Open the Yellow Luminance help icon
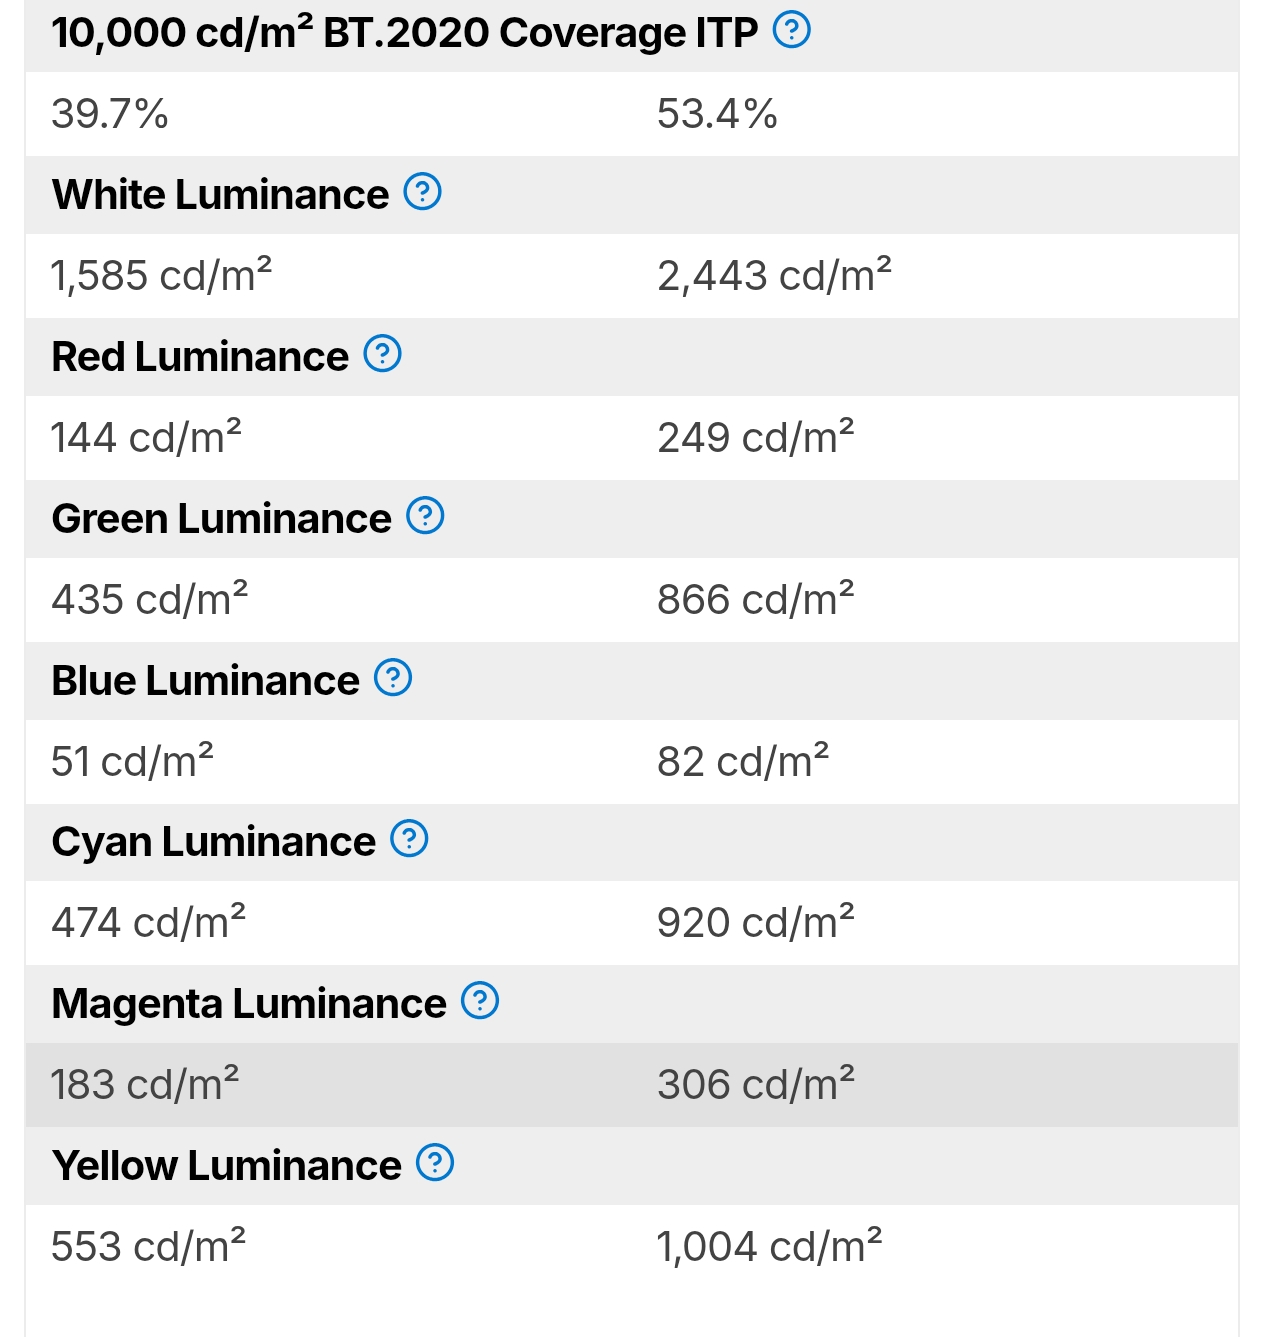 tap(435, 1163)
